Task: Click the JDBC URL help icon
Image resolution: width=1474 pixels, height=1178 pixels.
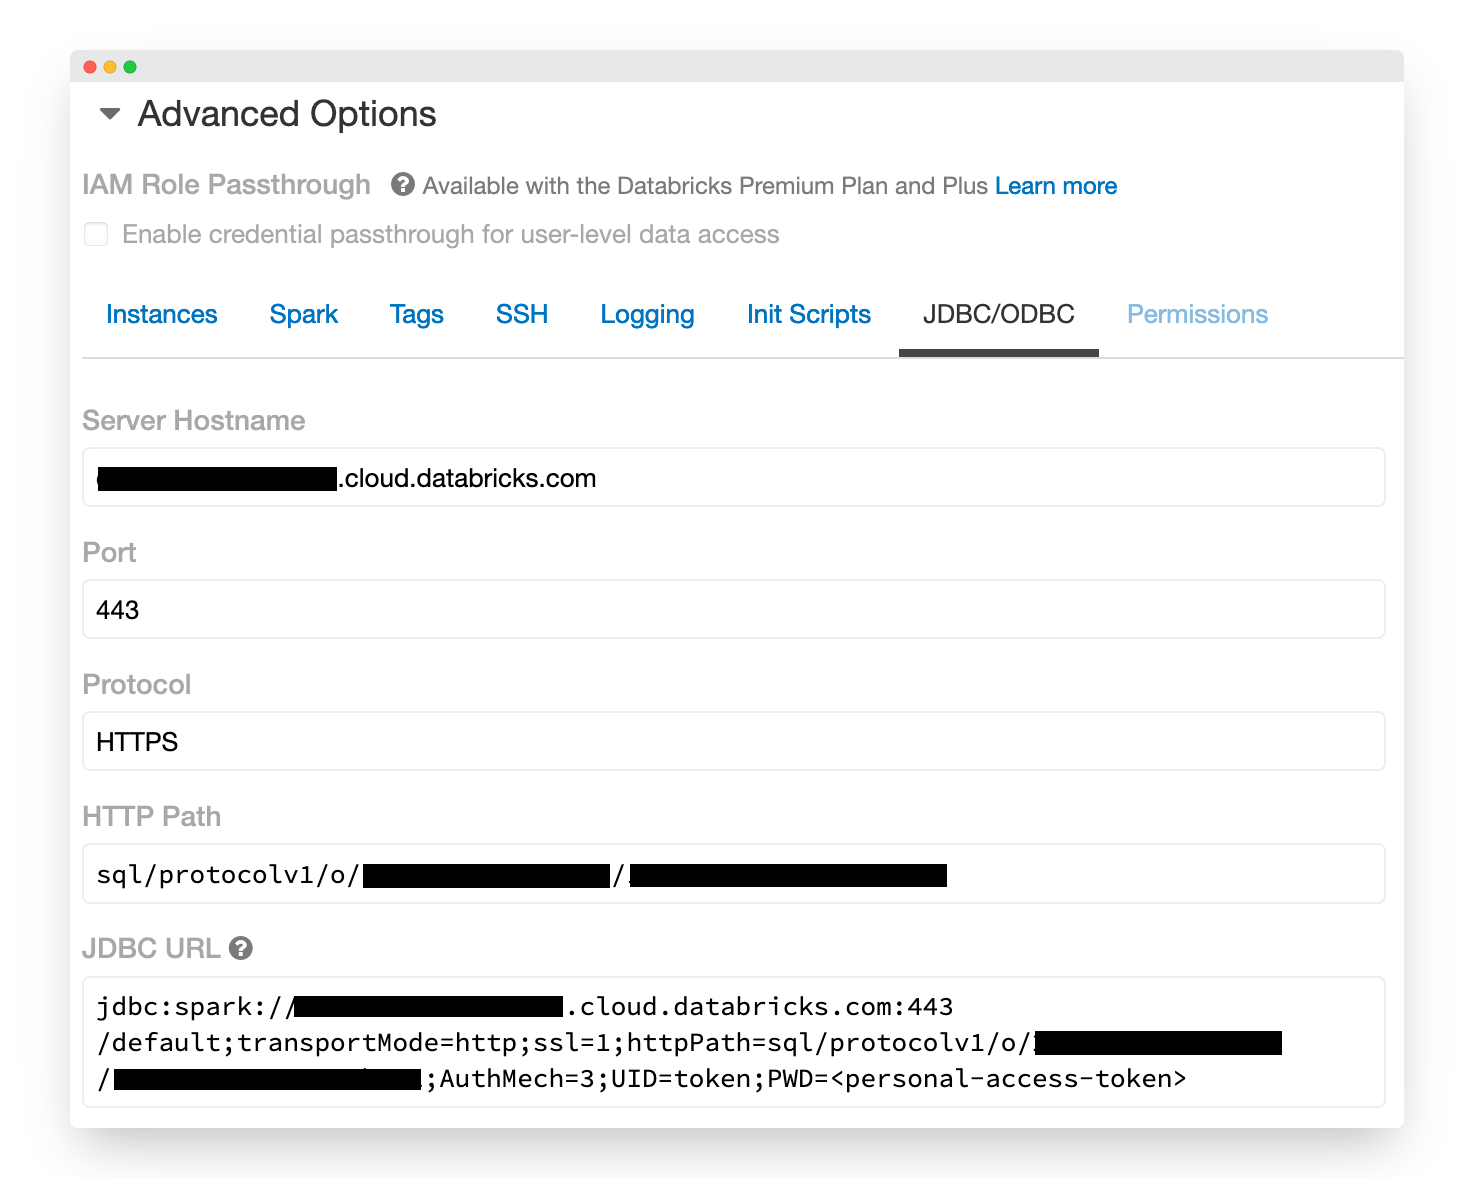Action: point(241,948)
